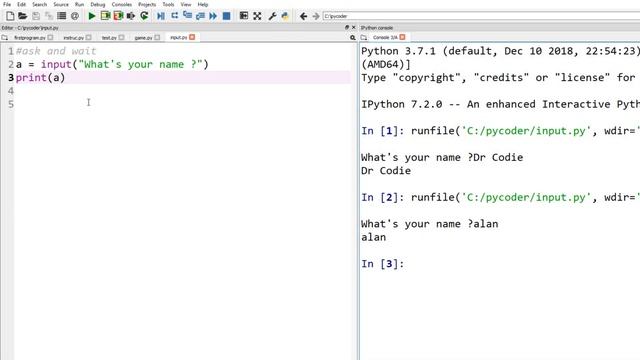Image resolution: width=640 pixels, height=360 pixels.
Task: Open the Projects menu
Action: pyautogui.click(x=147, y=4)
